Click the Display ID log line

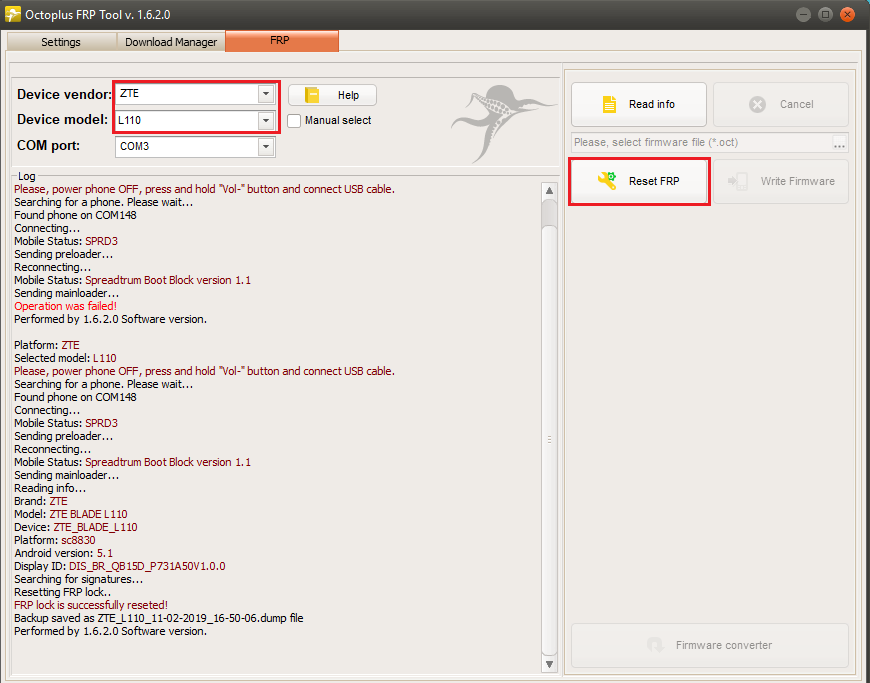pos(120,566)
